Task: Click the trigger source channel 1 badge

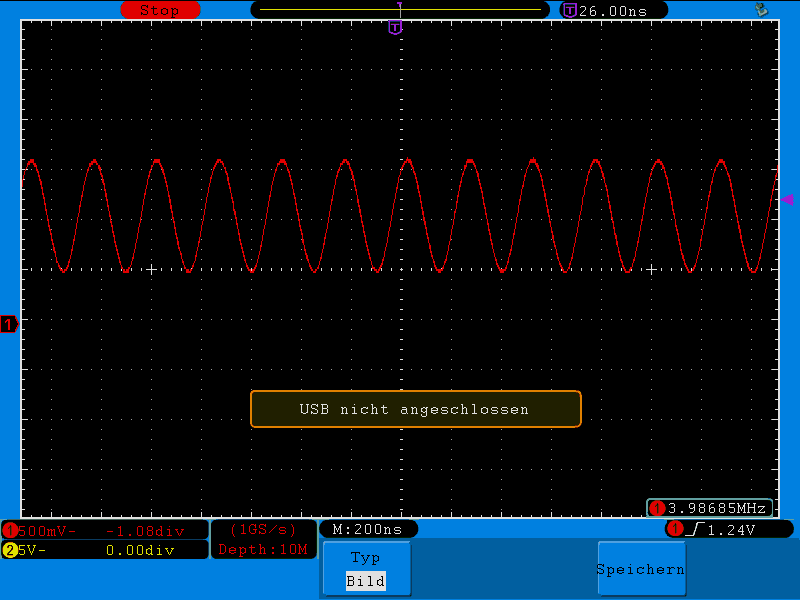Action: click(675, 529)
